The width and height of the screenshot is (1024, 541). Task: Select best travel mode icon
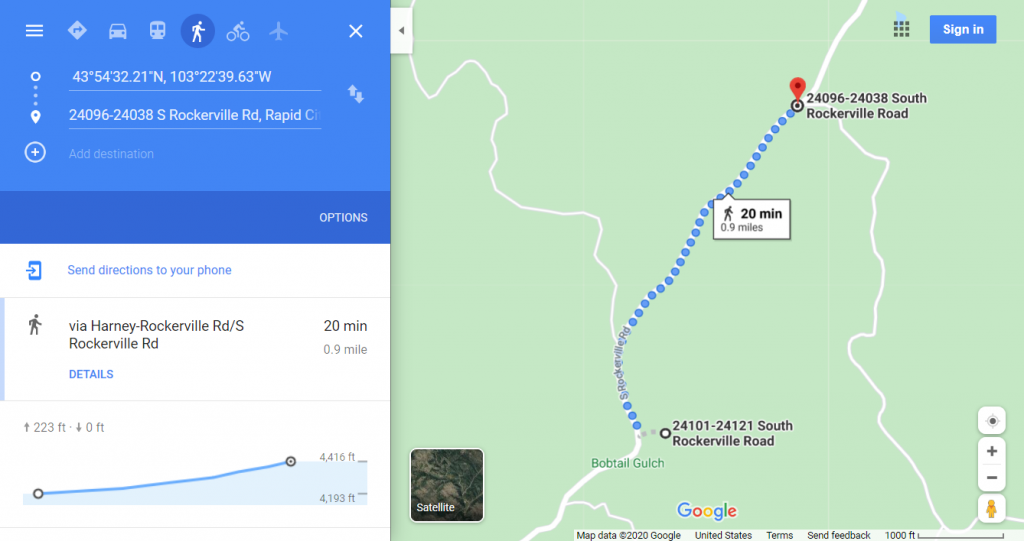coord(77,31)
